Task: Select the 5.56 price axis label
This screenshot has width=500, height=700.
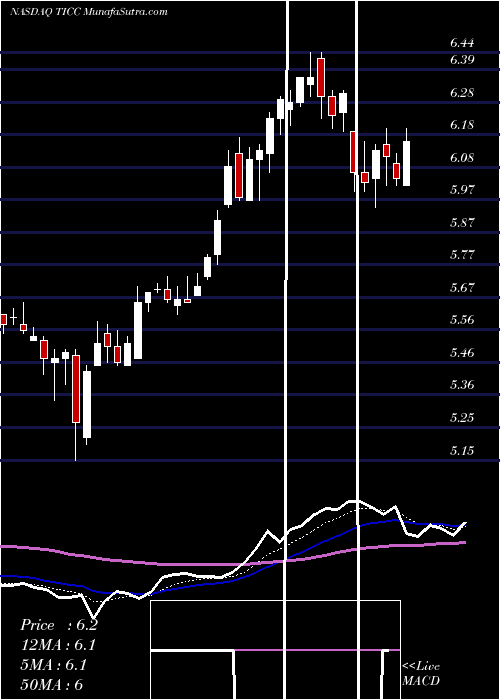Action: 462,320
